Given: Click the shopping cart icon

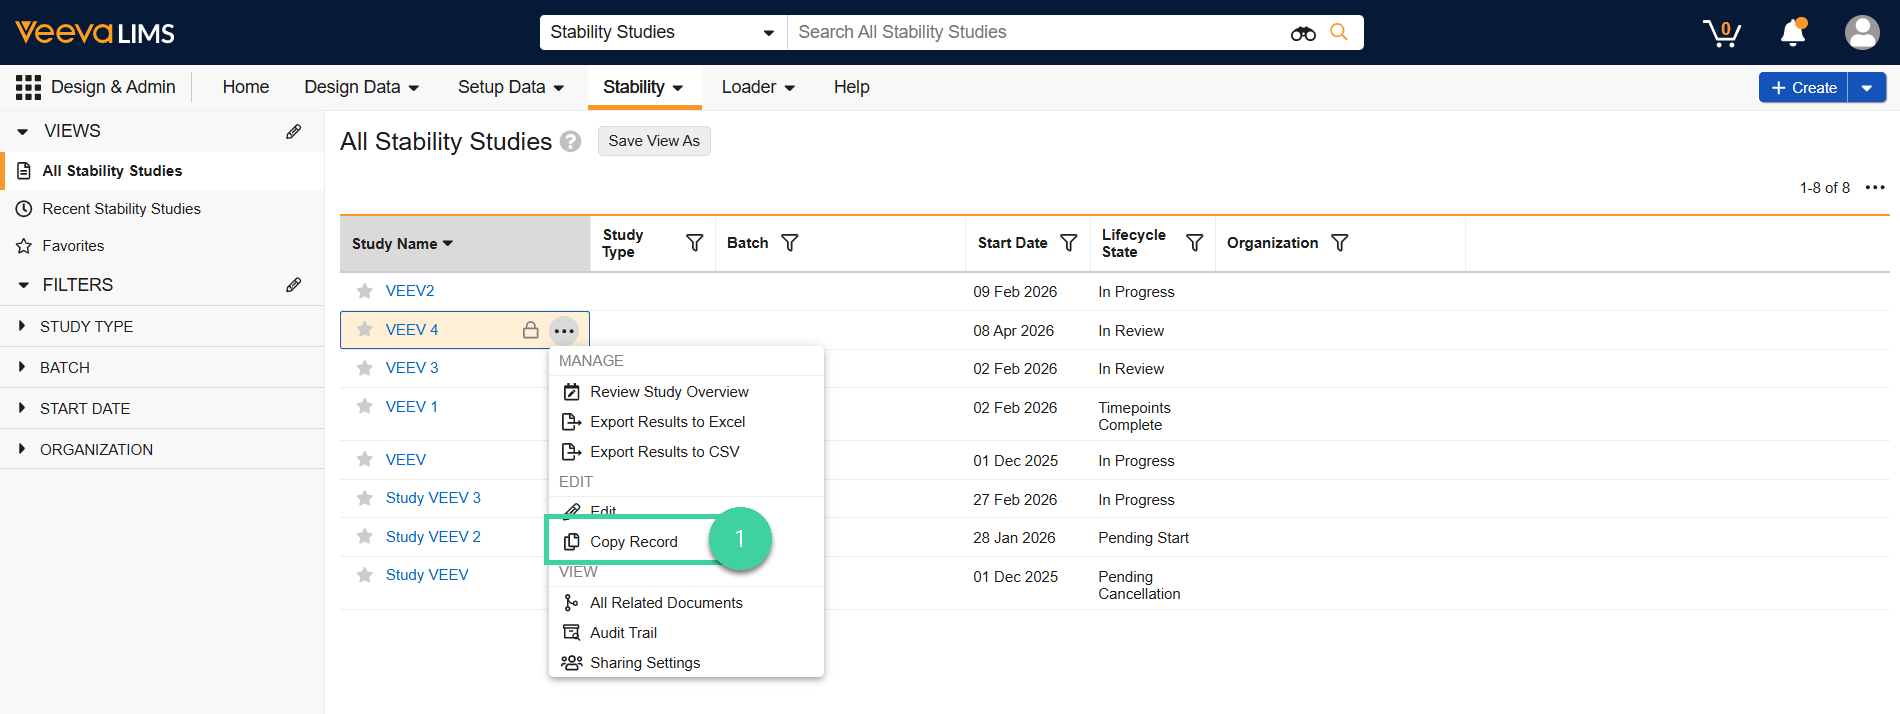Looking at the screenshot, I should (1721, 33).
